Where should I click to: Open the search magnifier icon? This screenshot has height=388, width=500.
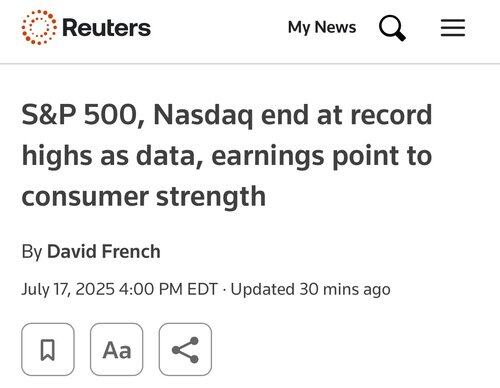point(392,28)
